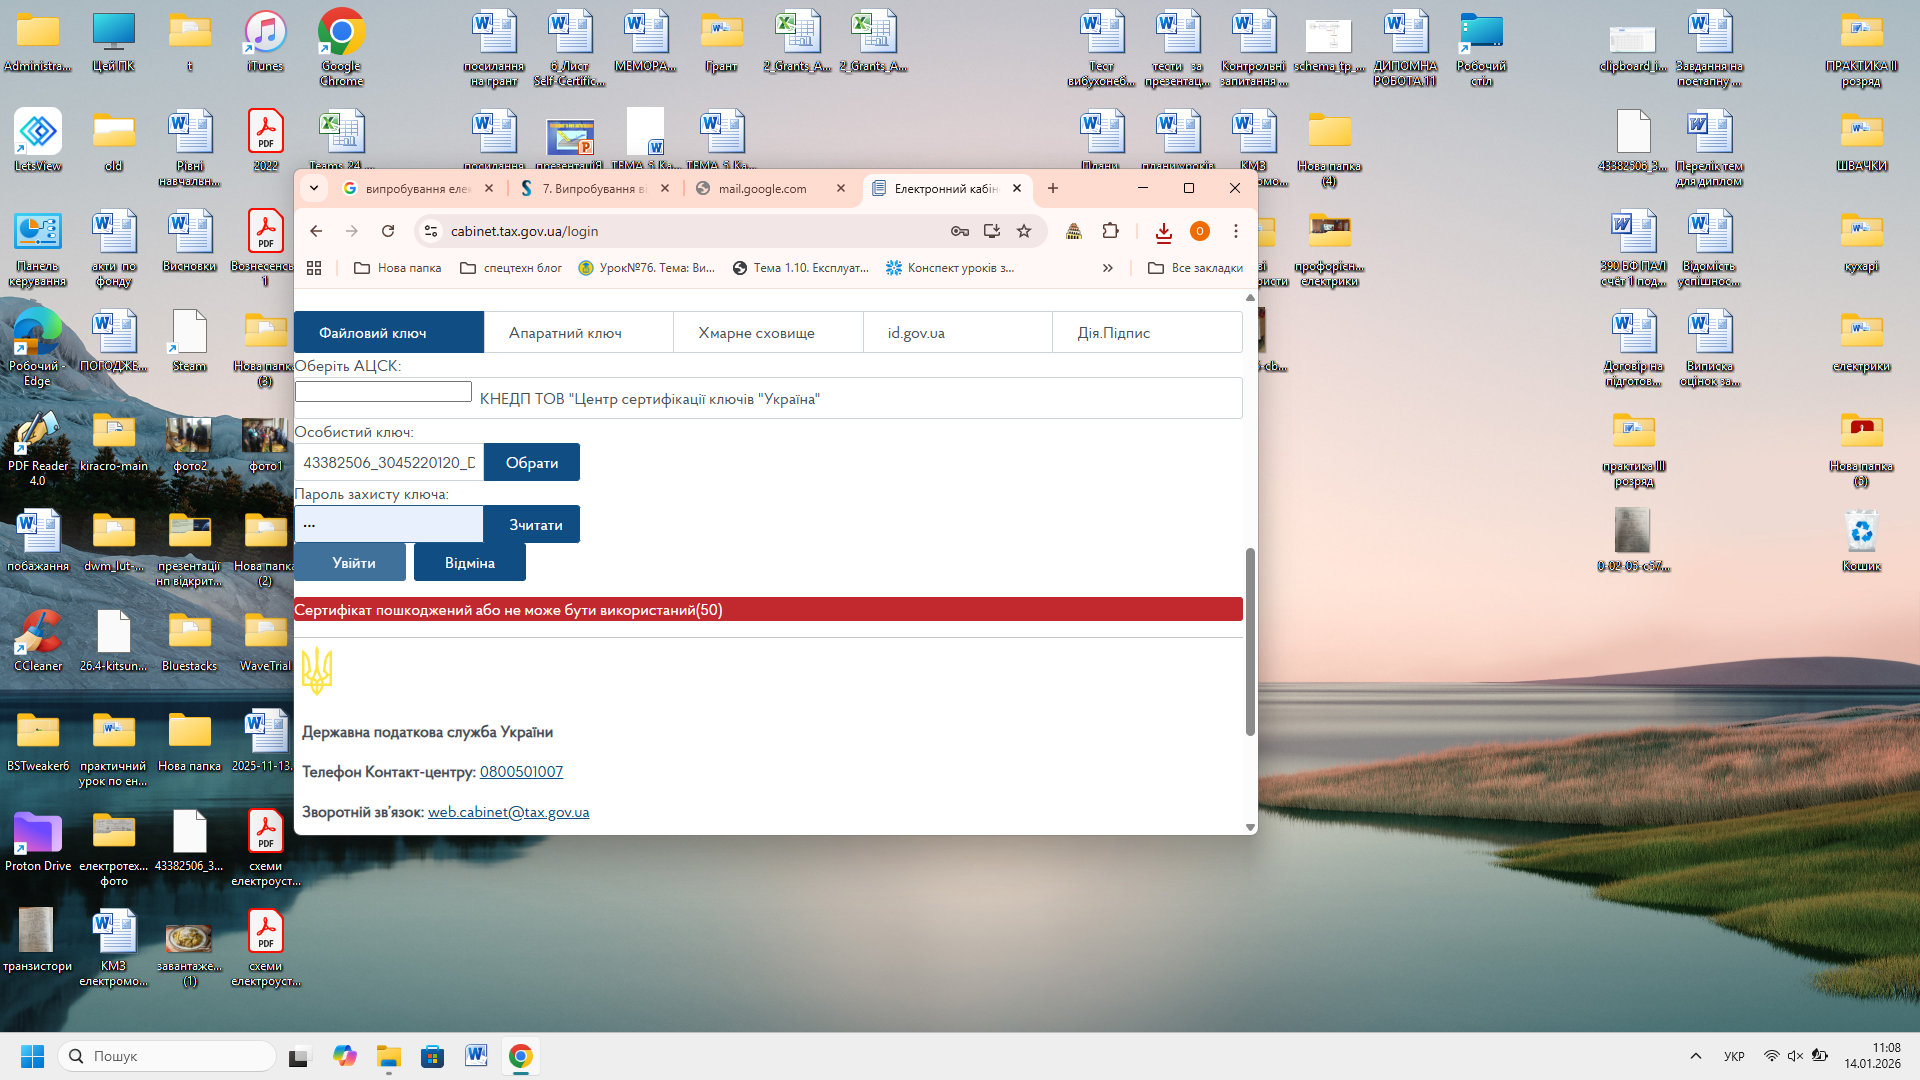Image resolution: width=1920 pixels, height=1080 pixels.
Task: Open Chrome extensions puzzle icon
Action: pyautogui.click(x=1110, y=231)
